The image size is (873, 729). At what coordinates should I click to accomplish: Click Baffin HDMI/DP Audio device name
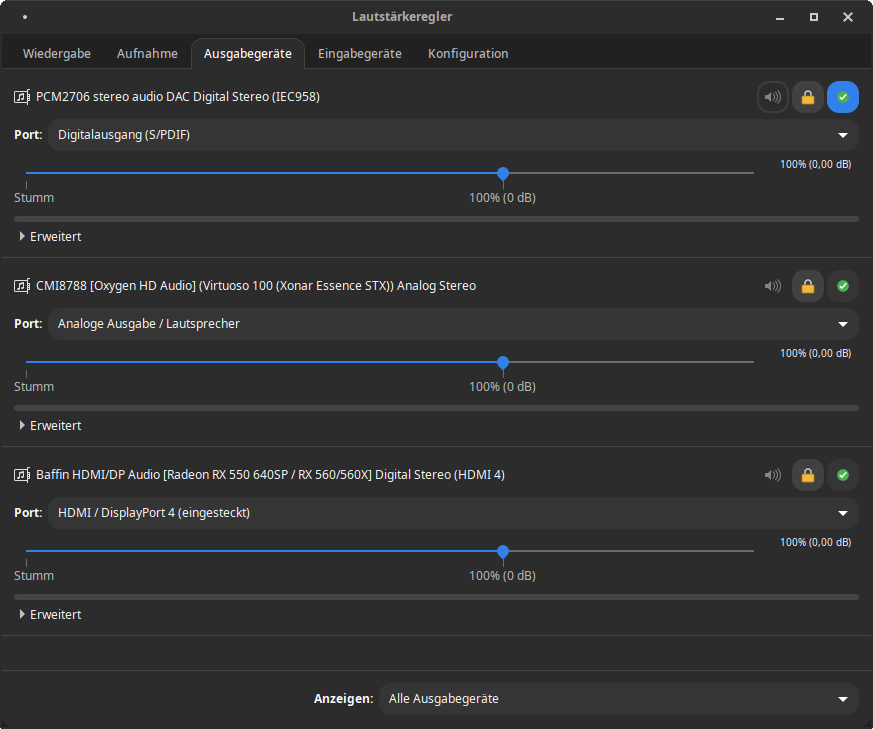(x=270, y=474)
